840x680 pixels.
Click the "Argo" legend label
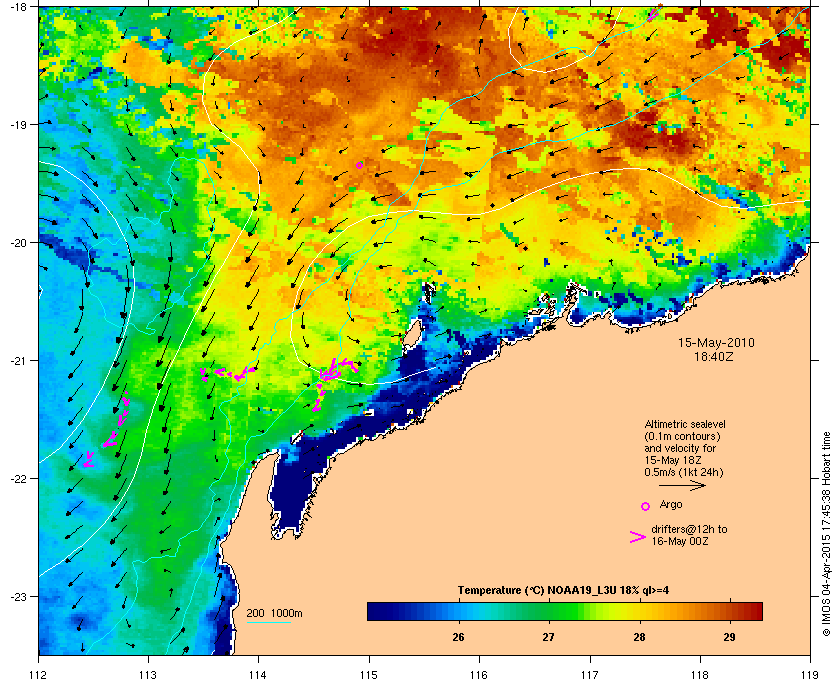click(x=671, y=504)
